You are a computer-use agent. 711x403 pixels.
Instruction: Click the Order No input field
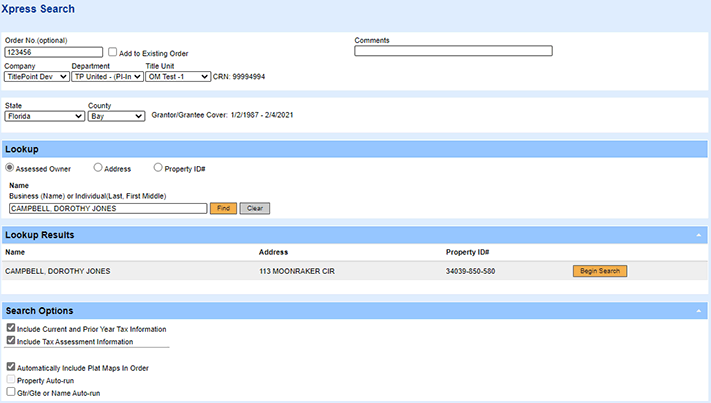click(54, 52)
